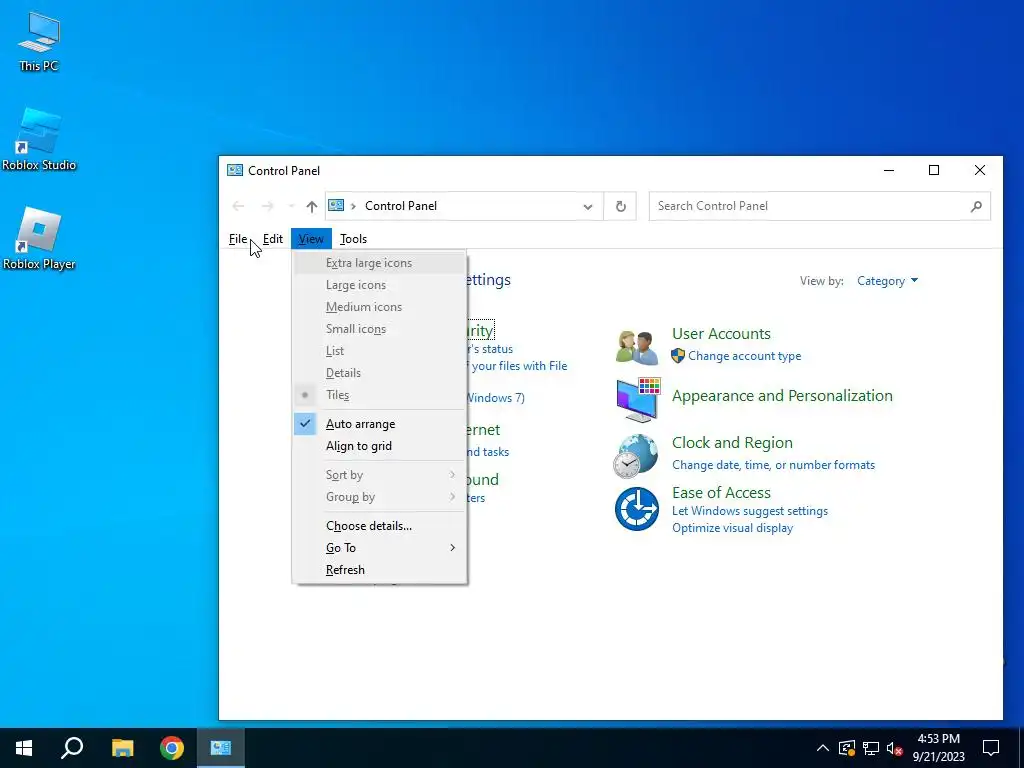This screenshot has height=768, width=1024.
Task: Click the Appearance and Personalization monitor icon
Action: pyautogui.click(x=638, y=400)
